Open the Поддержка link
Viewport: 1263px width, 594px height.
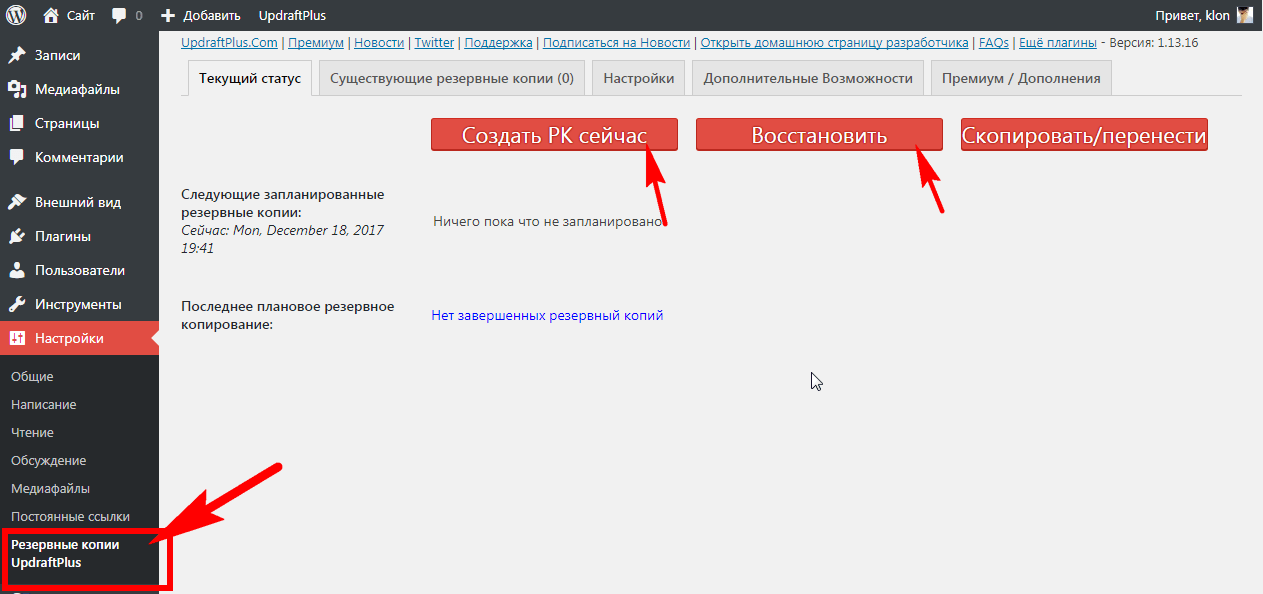tap(499, 43)
